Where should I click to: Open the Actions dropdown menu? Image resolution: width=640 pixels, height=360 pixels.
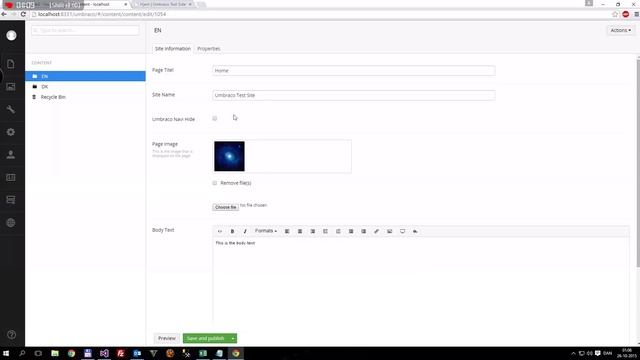point(620,30)
